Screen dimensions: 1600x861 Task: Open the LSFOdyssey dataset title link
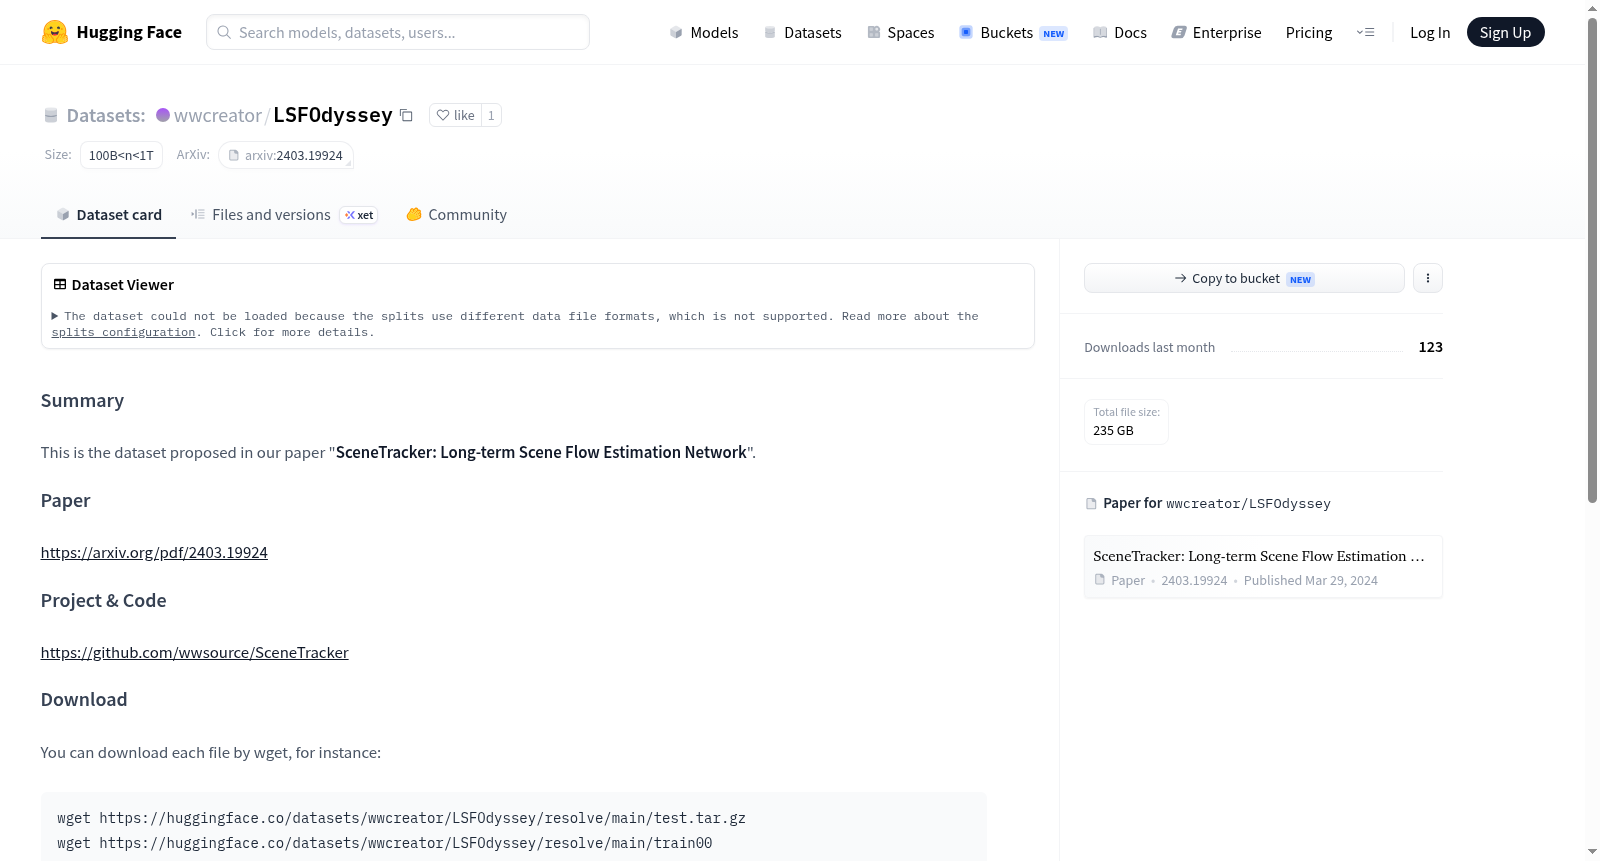[332, 115]
